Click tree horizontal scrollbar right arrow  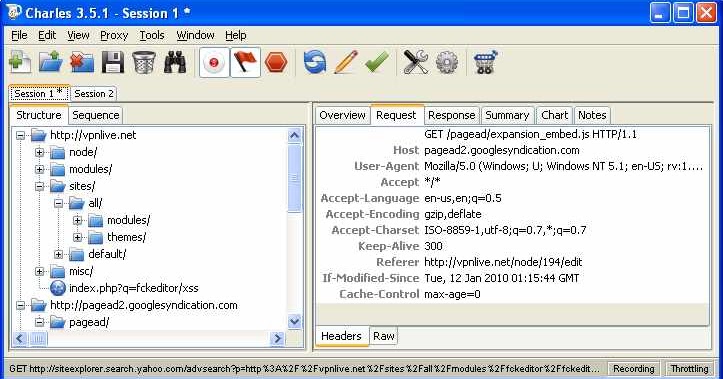click(277, 338)
